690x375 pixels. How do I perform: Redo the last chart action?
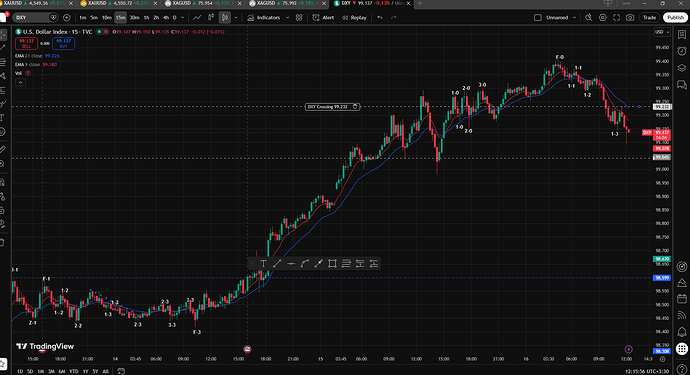click(x=393, y=18)
